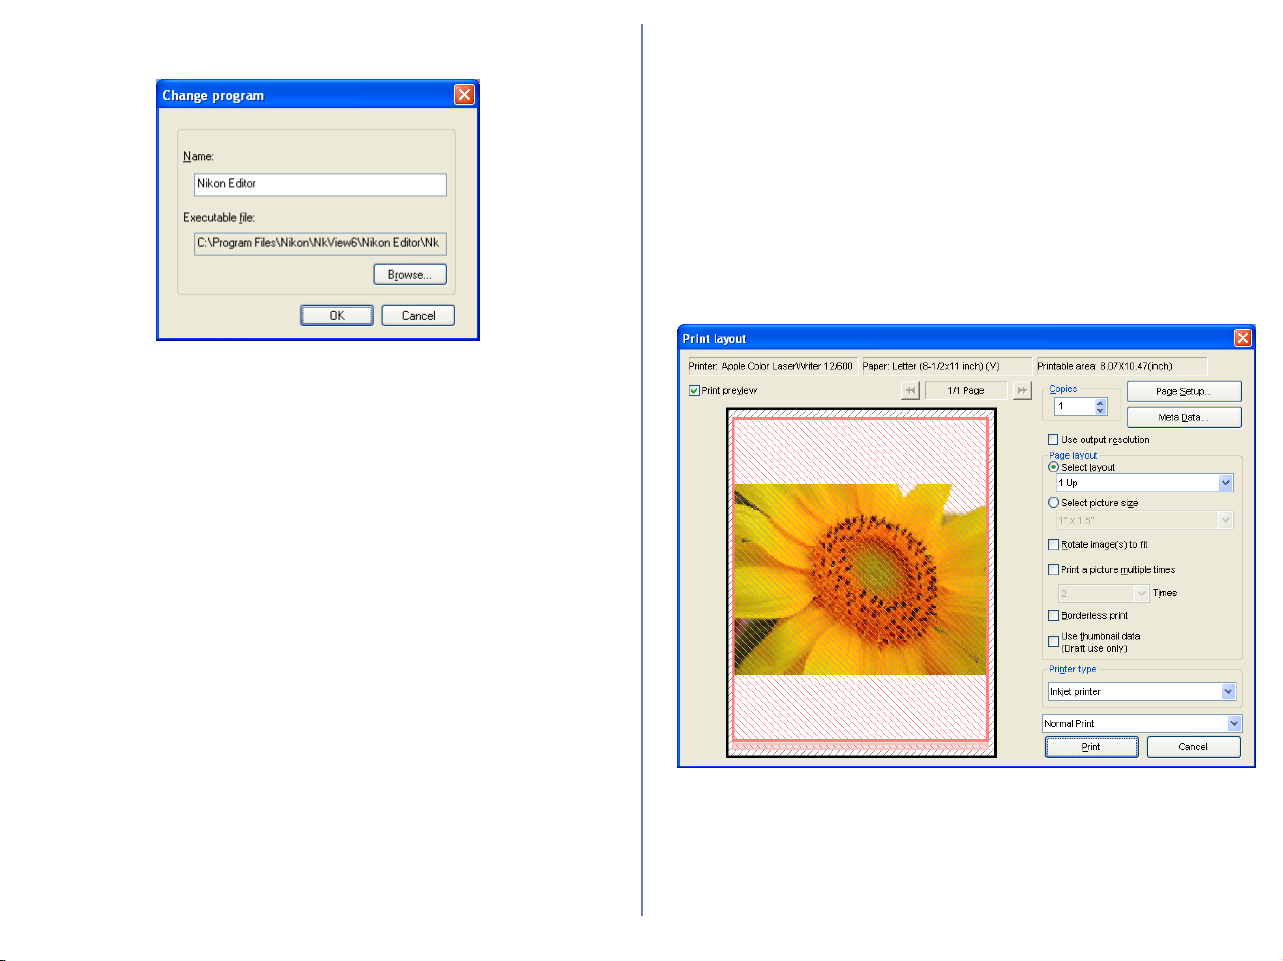
Task: Click the Print button
Action: (1091, 747)
